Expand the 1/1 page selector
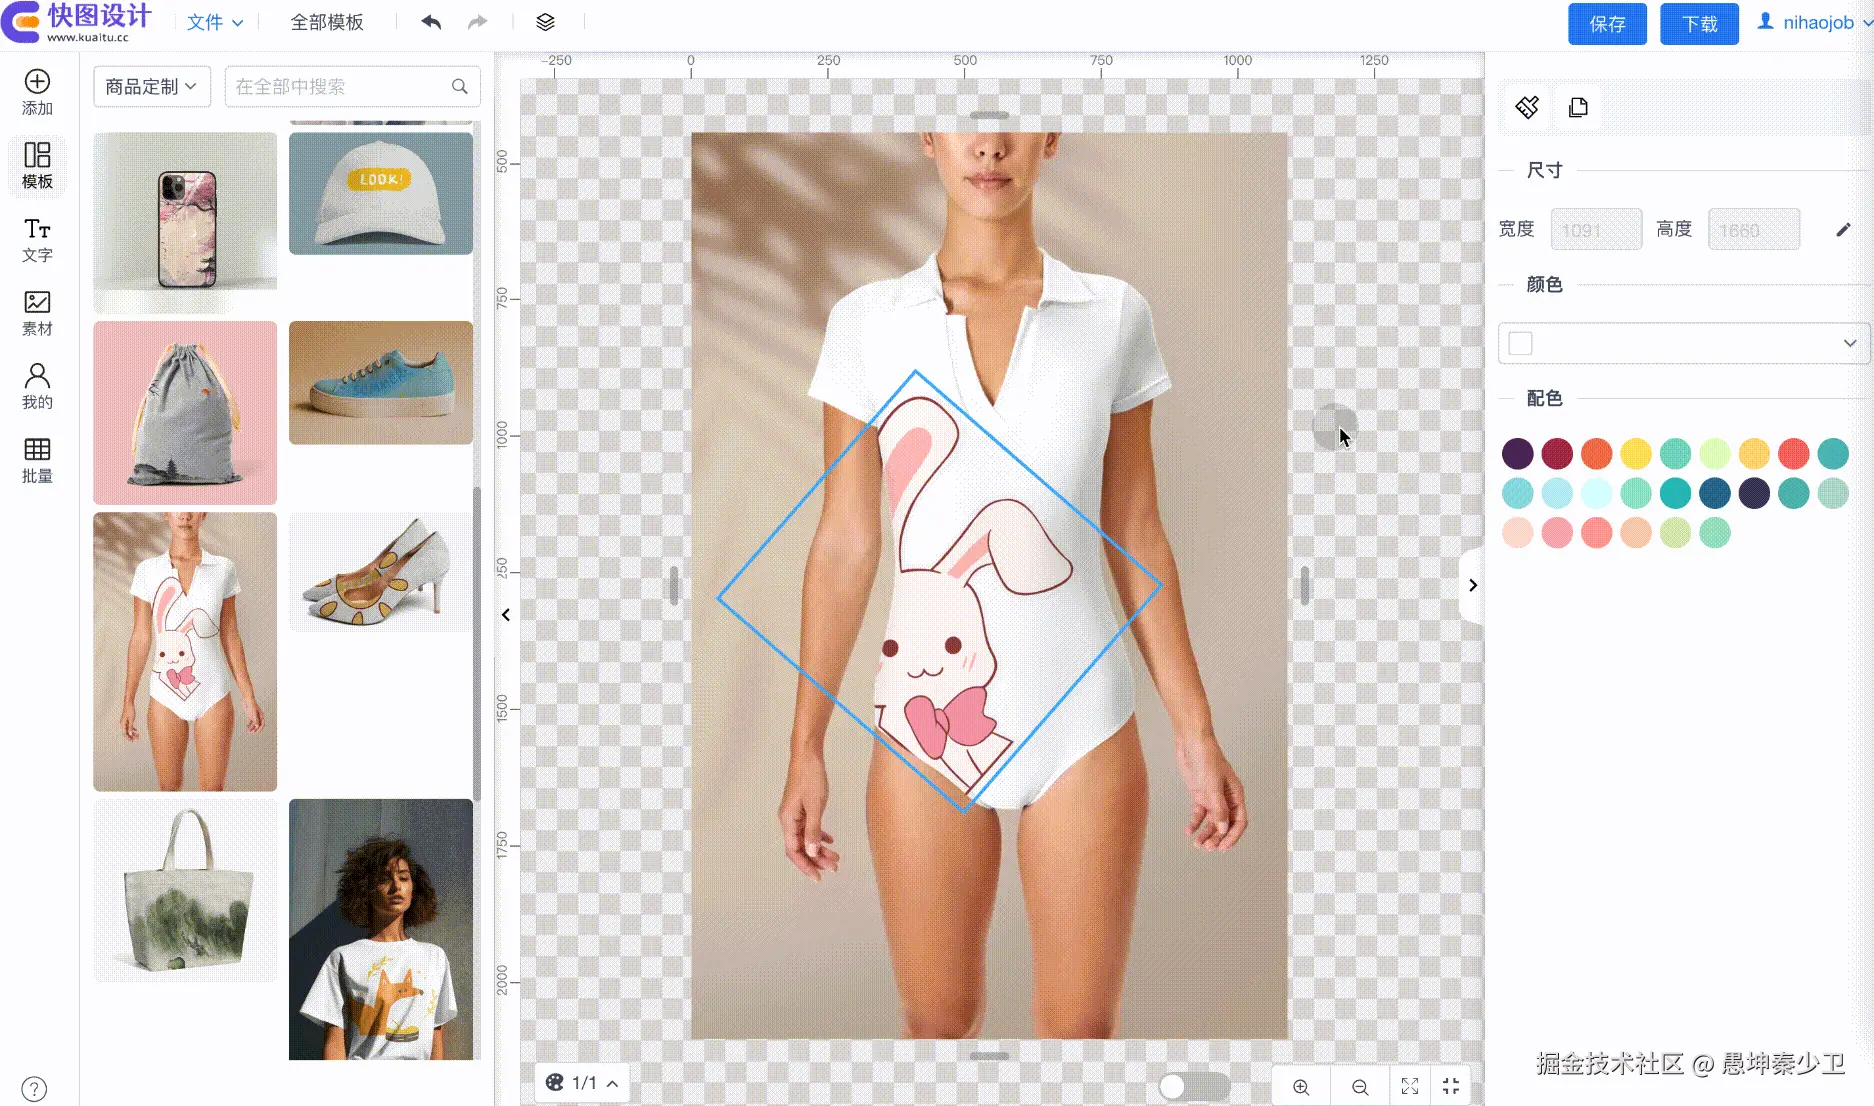 pyautogui.click(x=582, y=1083)
